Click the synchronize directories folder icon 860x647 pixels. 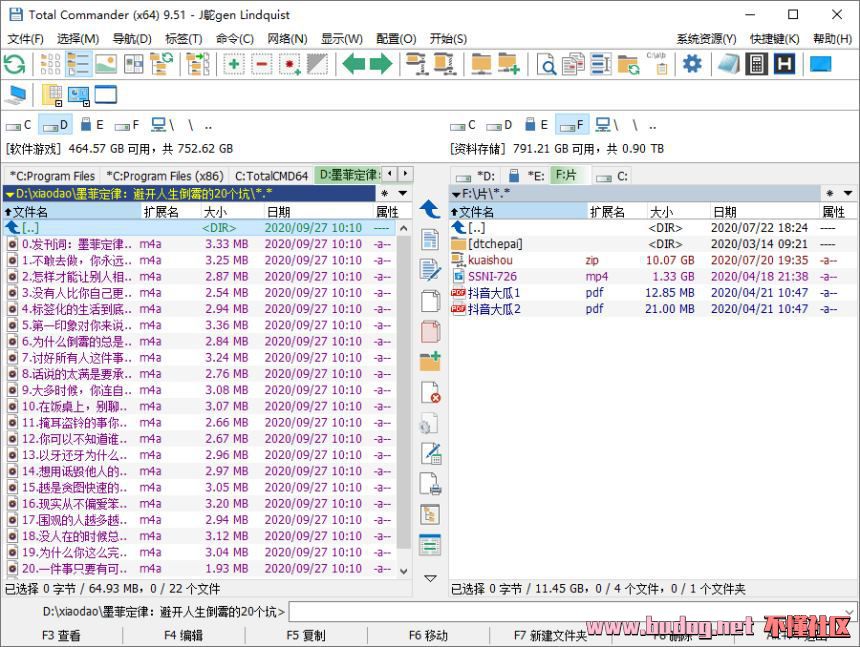[629, 64]
